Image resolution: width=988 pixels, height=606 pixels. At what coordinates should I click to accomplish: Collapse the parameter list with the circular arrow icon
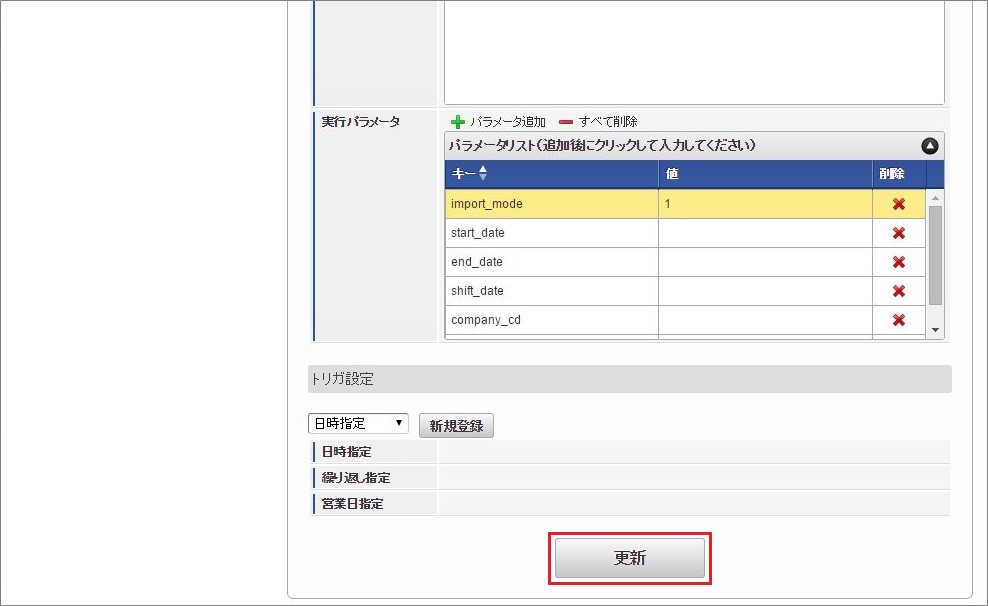click(x=929, y=145)
